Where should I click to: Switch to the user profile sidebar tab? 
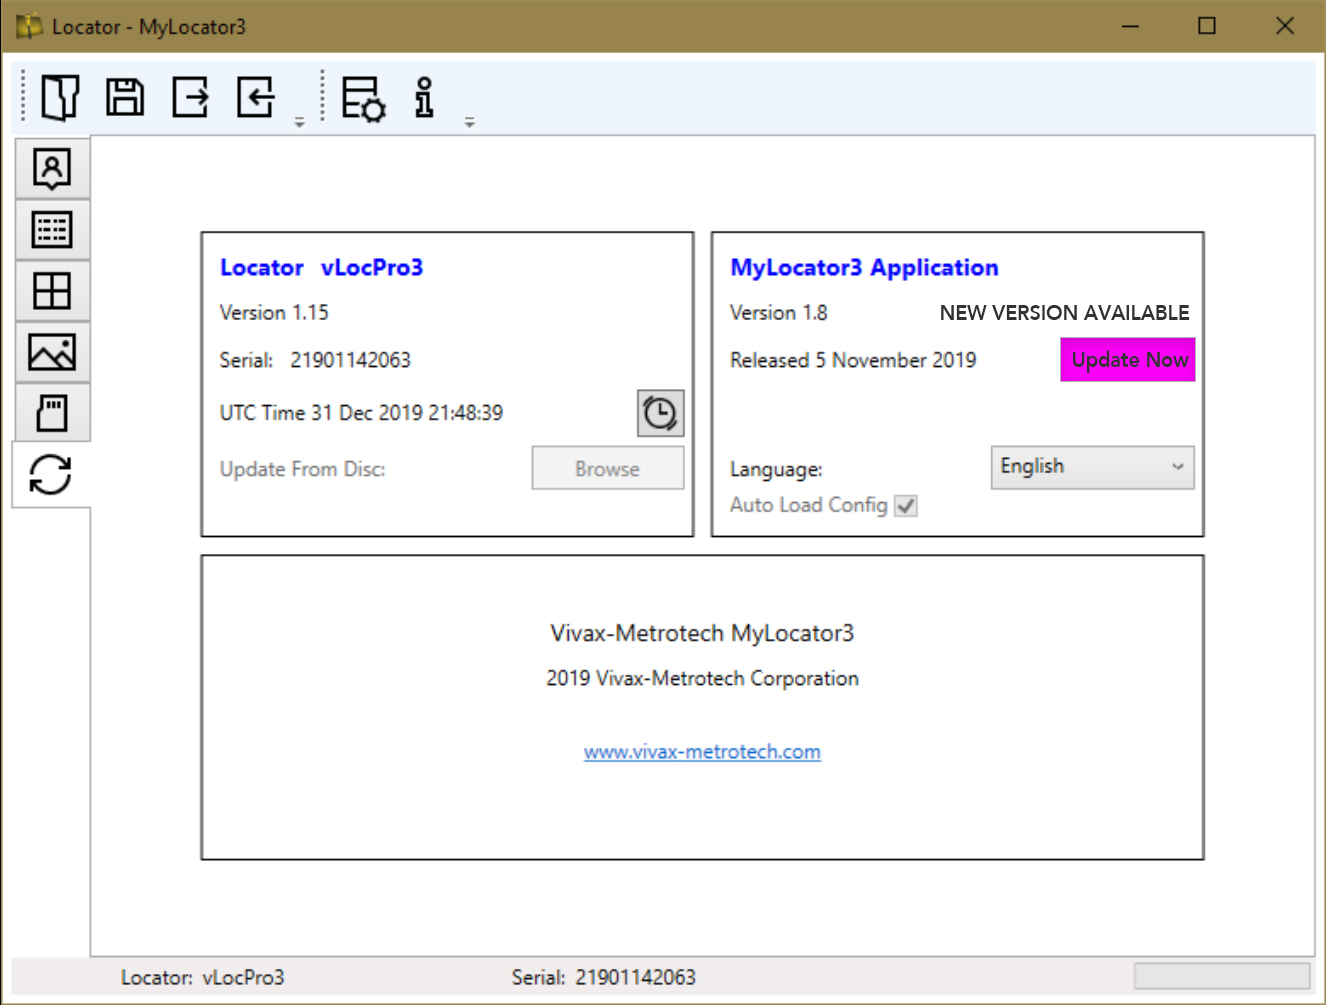52,168
